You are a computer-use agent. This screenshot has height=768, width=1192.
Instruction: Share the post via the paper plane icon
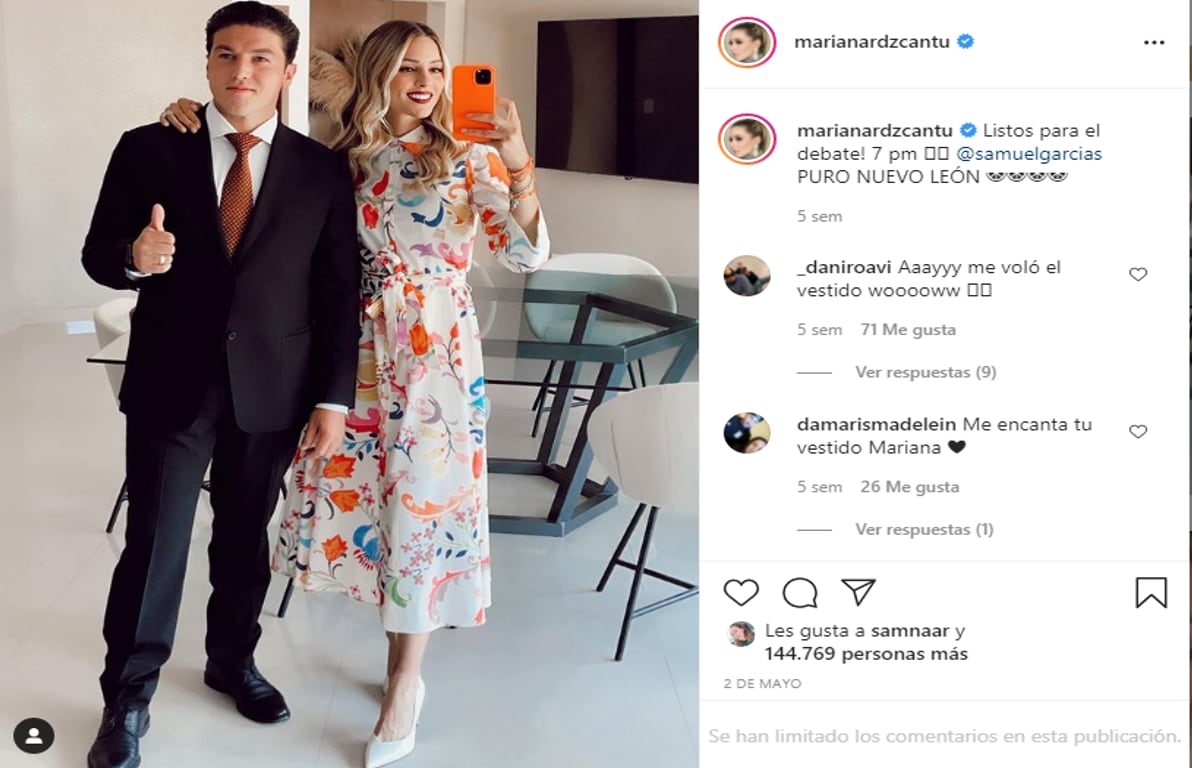point(858,592)
